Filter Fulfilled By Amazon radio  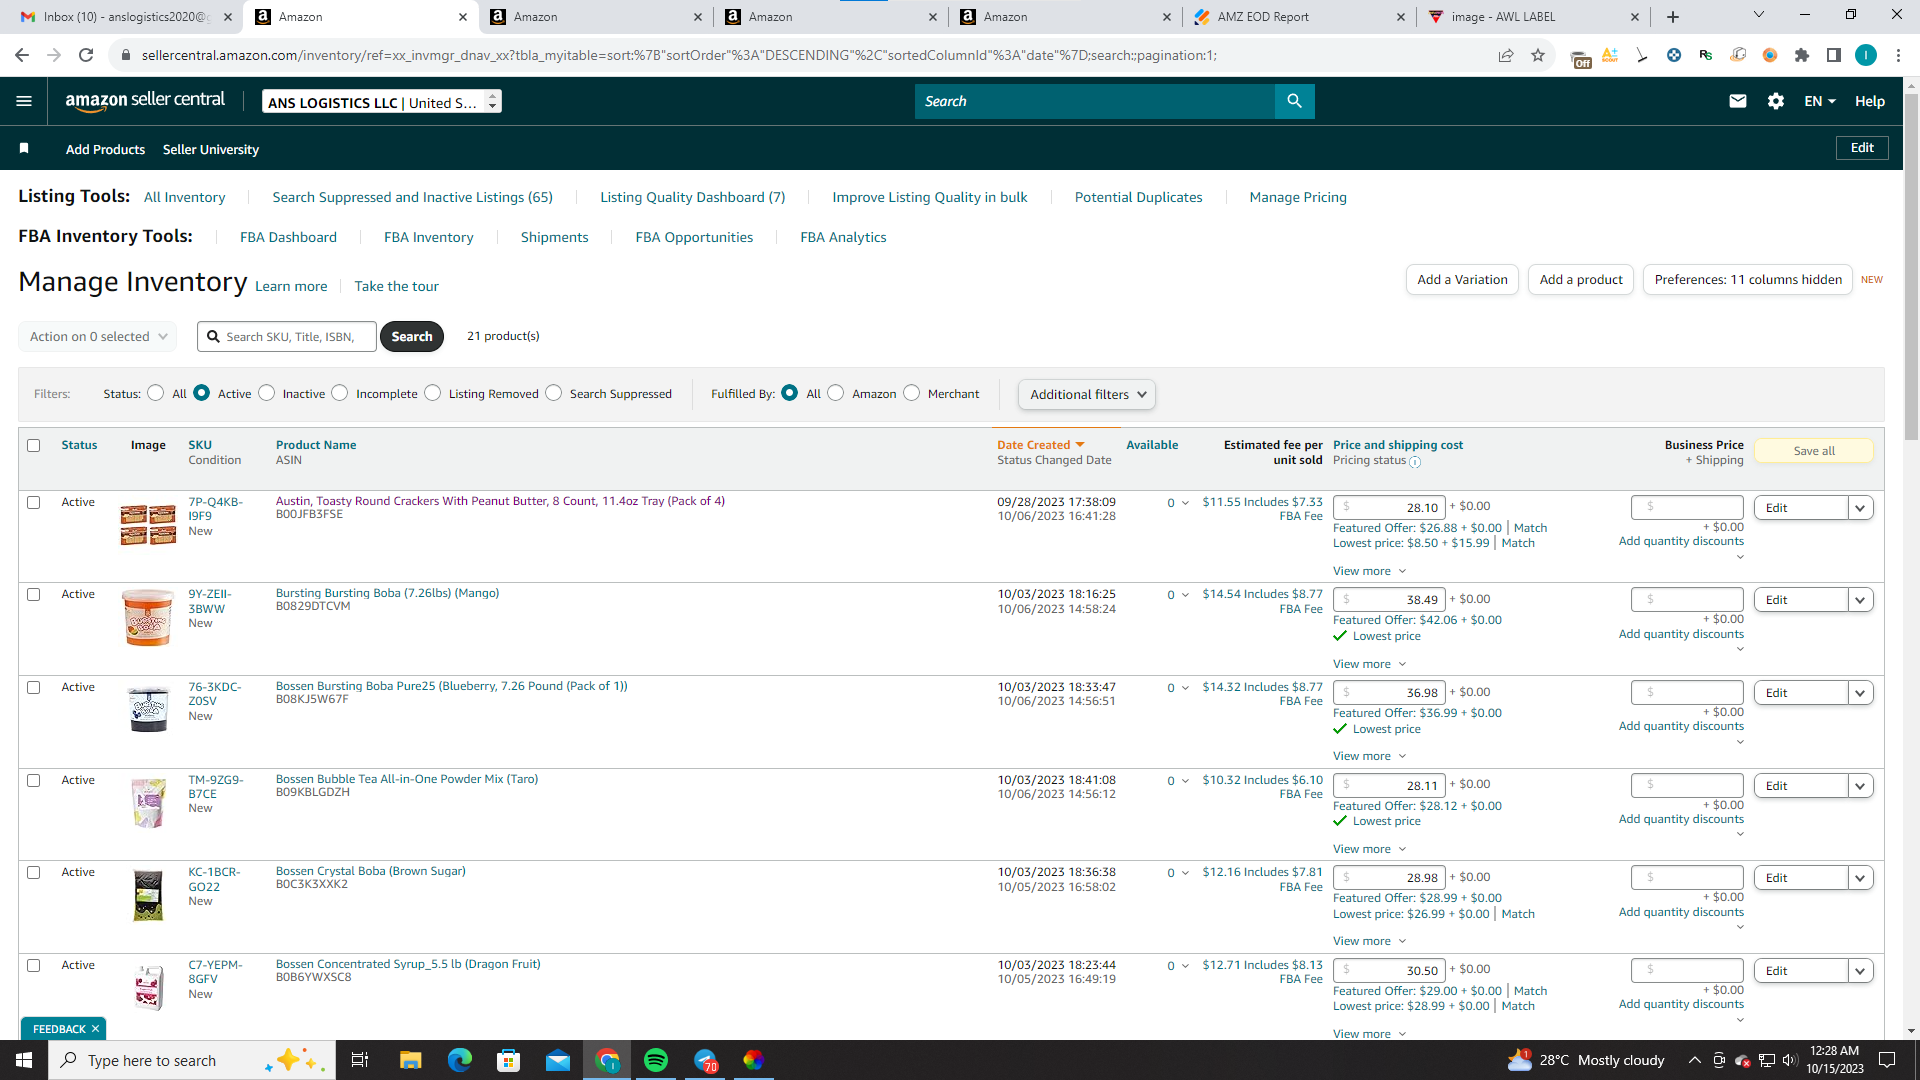pos(836,393)
